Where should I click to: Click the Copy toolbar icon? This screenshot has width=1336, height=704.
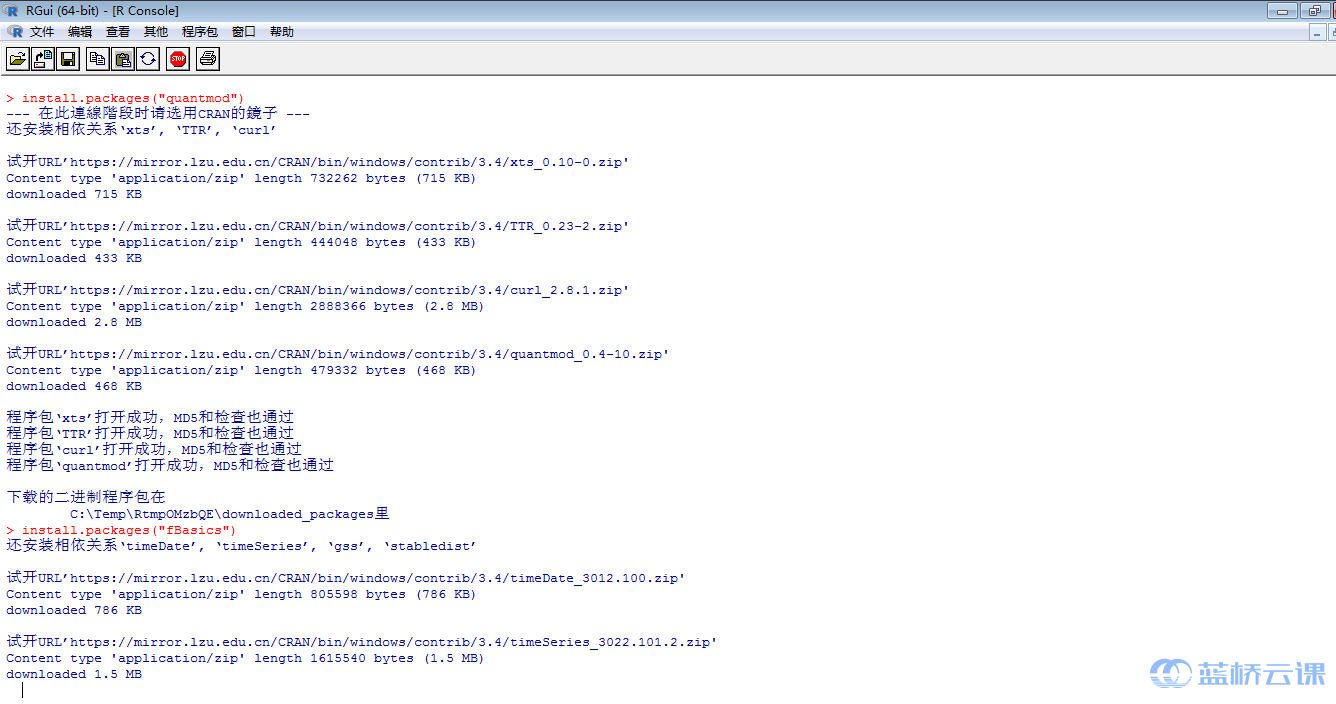pos(97,59)
